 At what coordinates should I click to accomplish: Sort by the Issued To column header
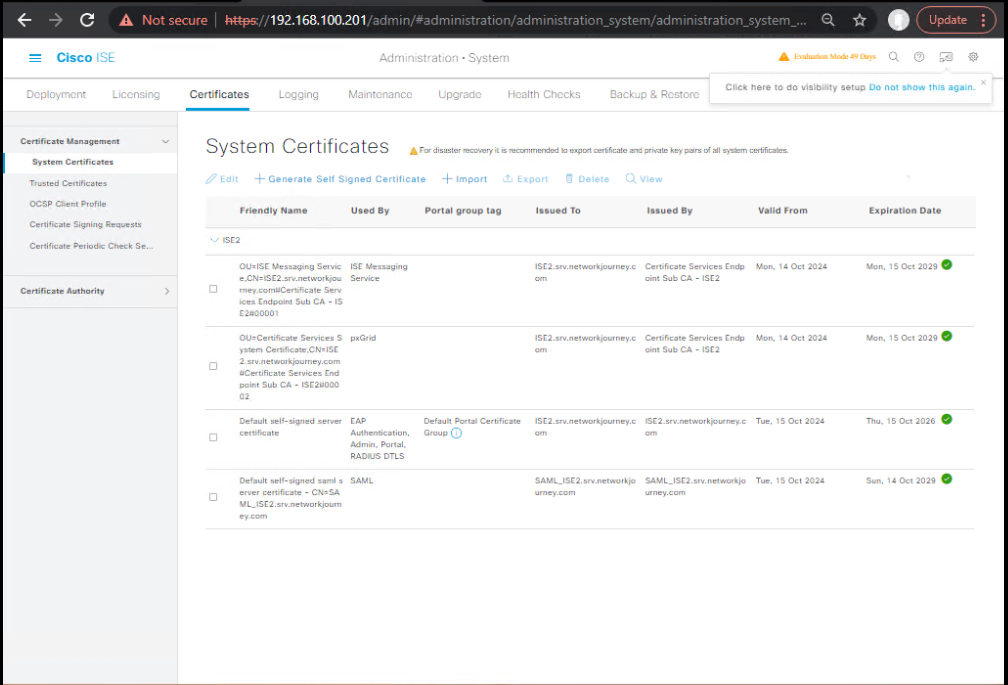coord(558,210)
